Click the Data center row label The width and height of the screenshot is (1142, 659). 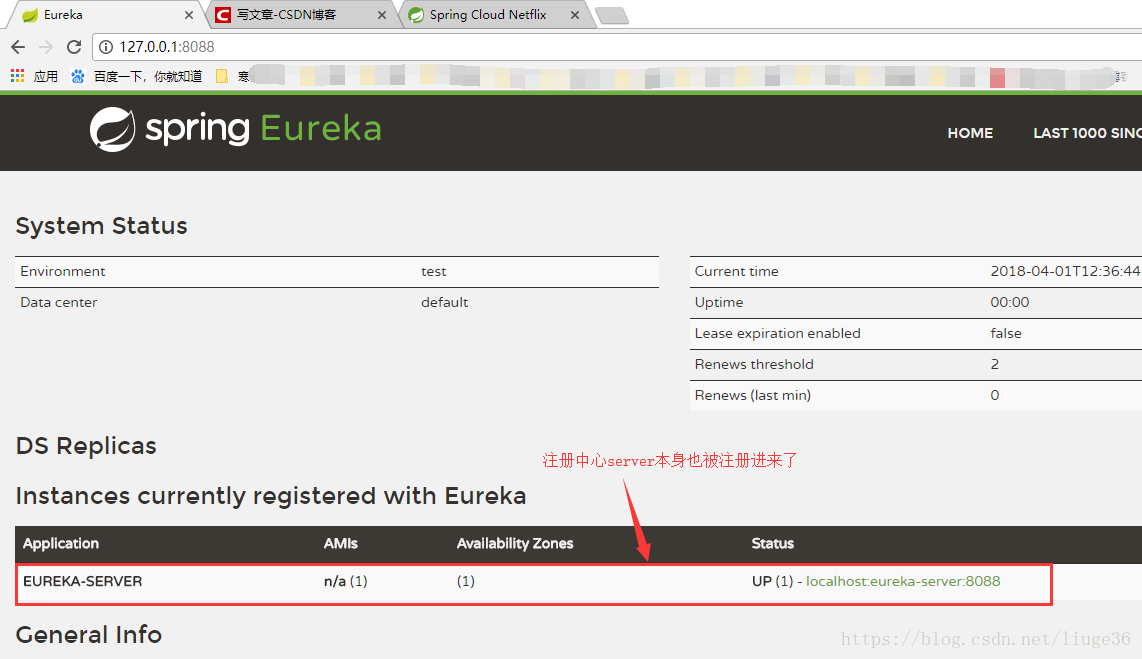pyautogui.click(x=58, y=302)
